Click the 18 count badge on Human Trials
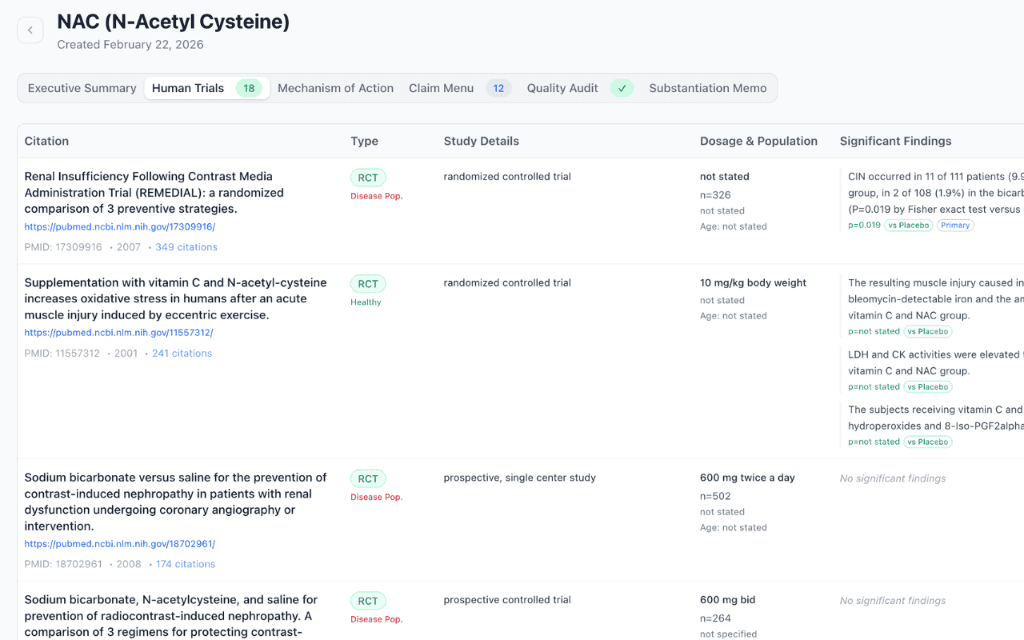The height and width of the screenshot is (640, 1024). pyautogui.click(x=249, y=88)
